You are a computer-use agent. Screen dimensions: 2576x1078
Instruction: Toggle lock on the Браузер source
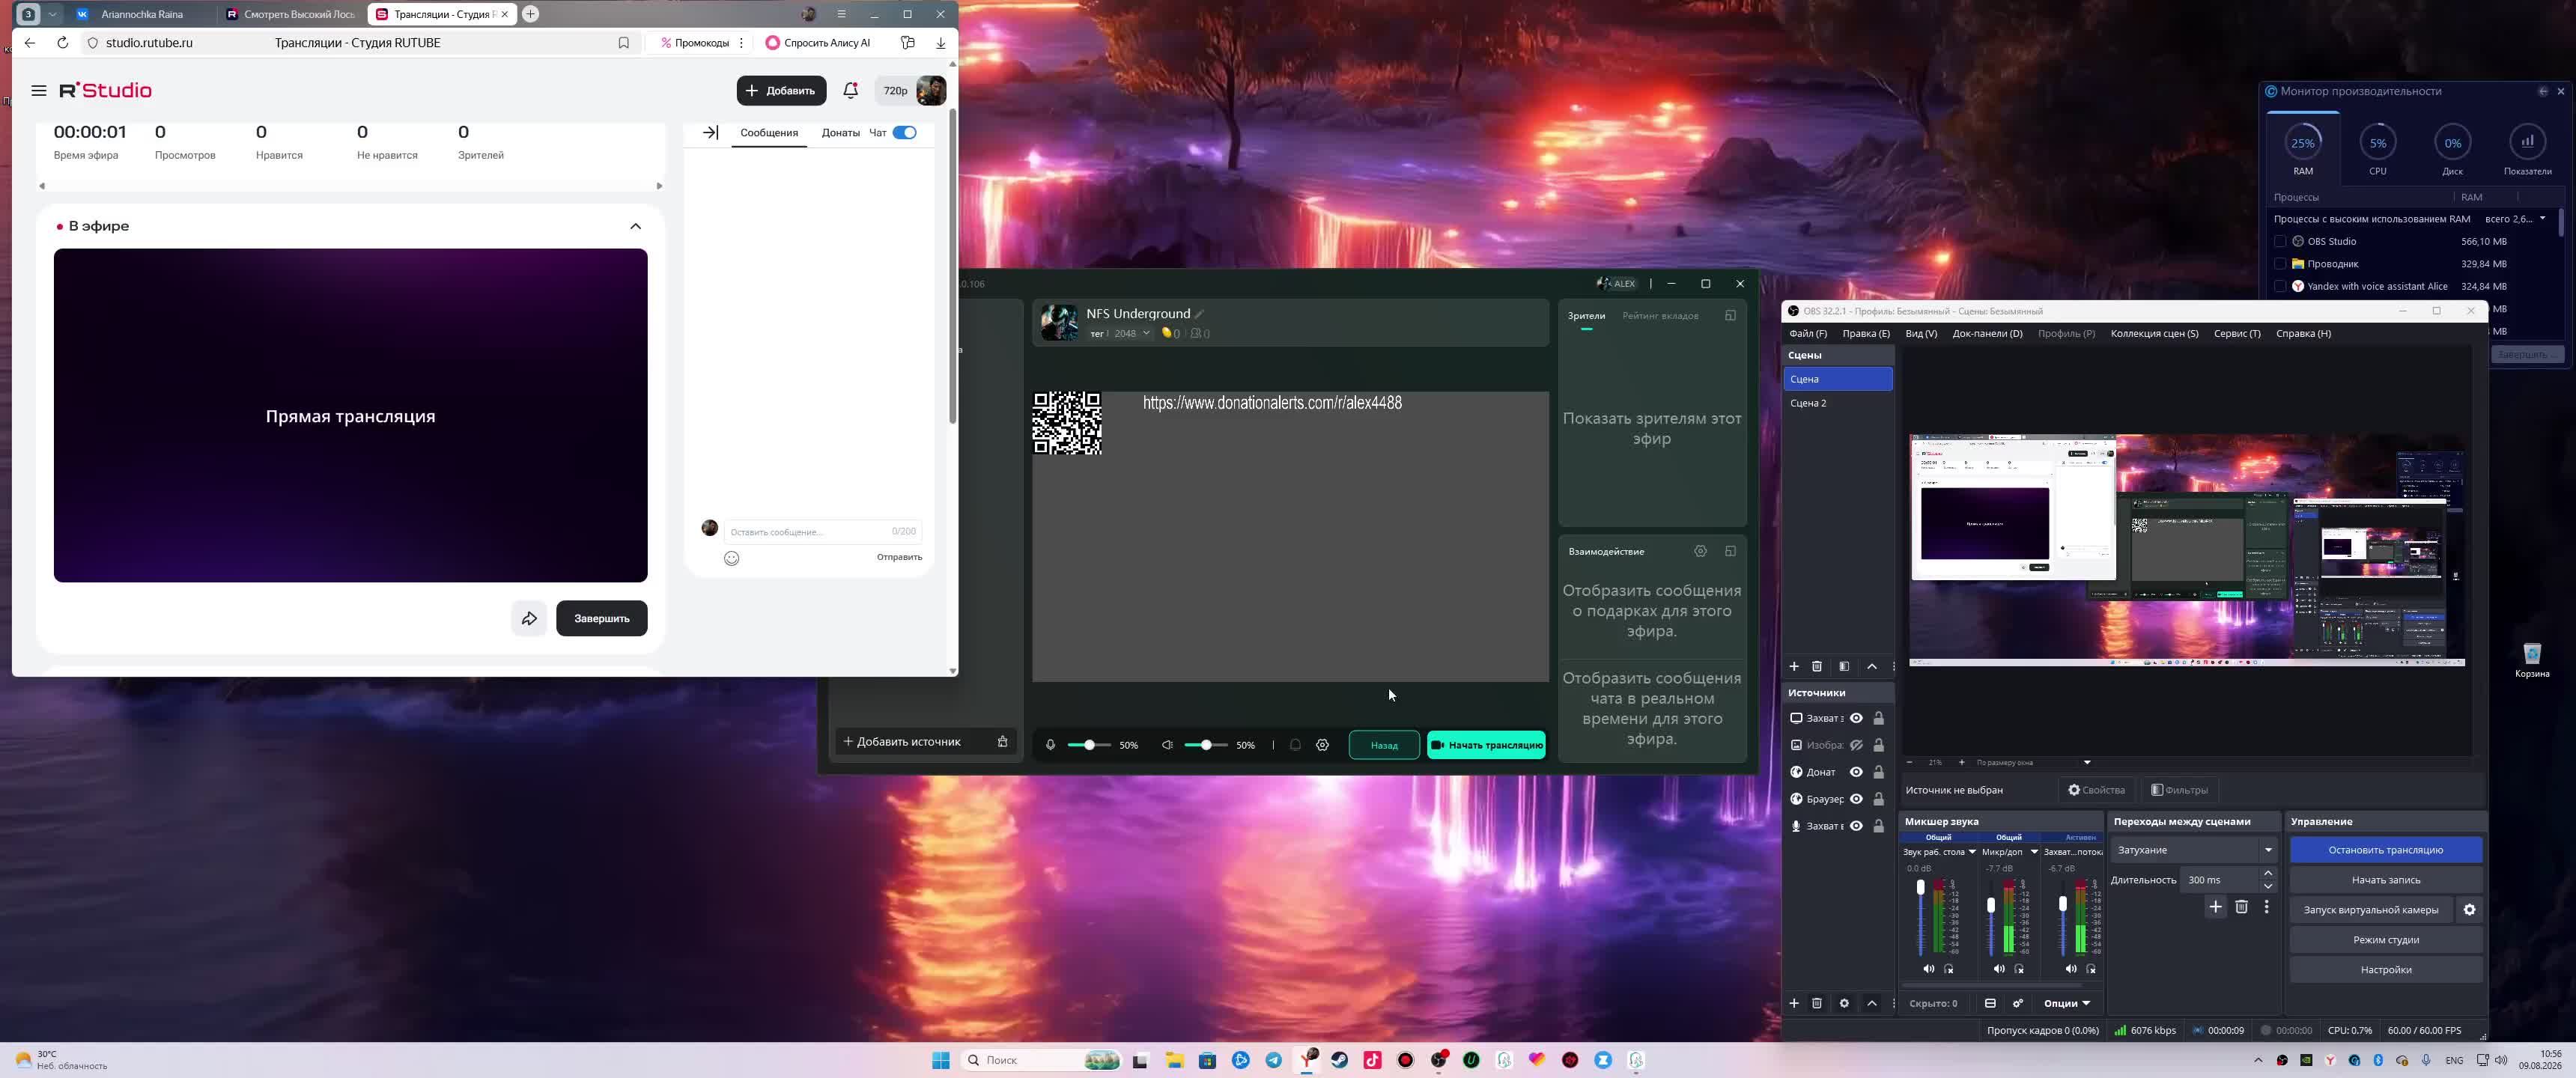(x=1879, y=799)
